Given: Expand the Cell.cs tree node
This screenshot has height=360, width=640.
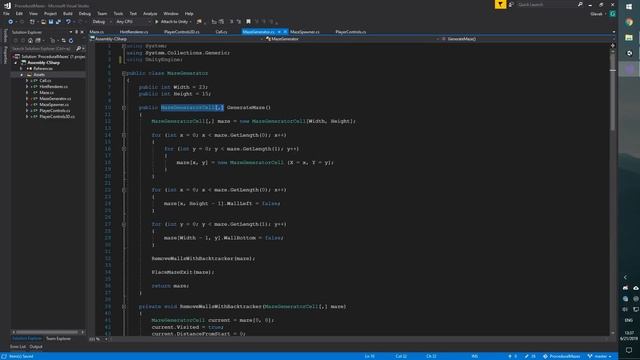Looking at the screenshot, I should tap(27, 81).
